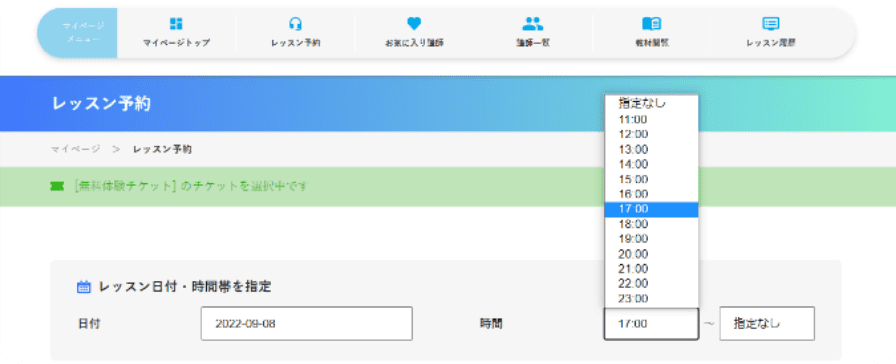Click the calendar icon beside レッスン日付
The height and width of the screenshot is (364, 896).
[83, 287]
